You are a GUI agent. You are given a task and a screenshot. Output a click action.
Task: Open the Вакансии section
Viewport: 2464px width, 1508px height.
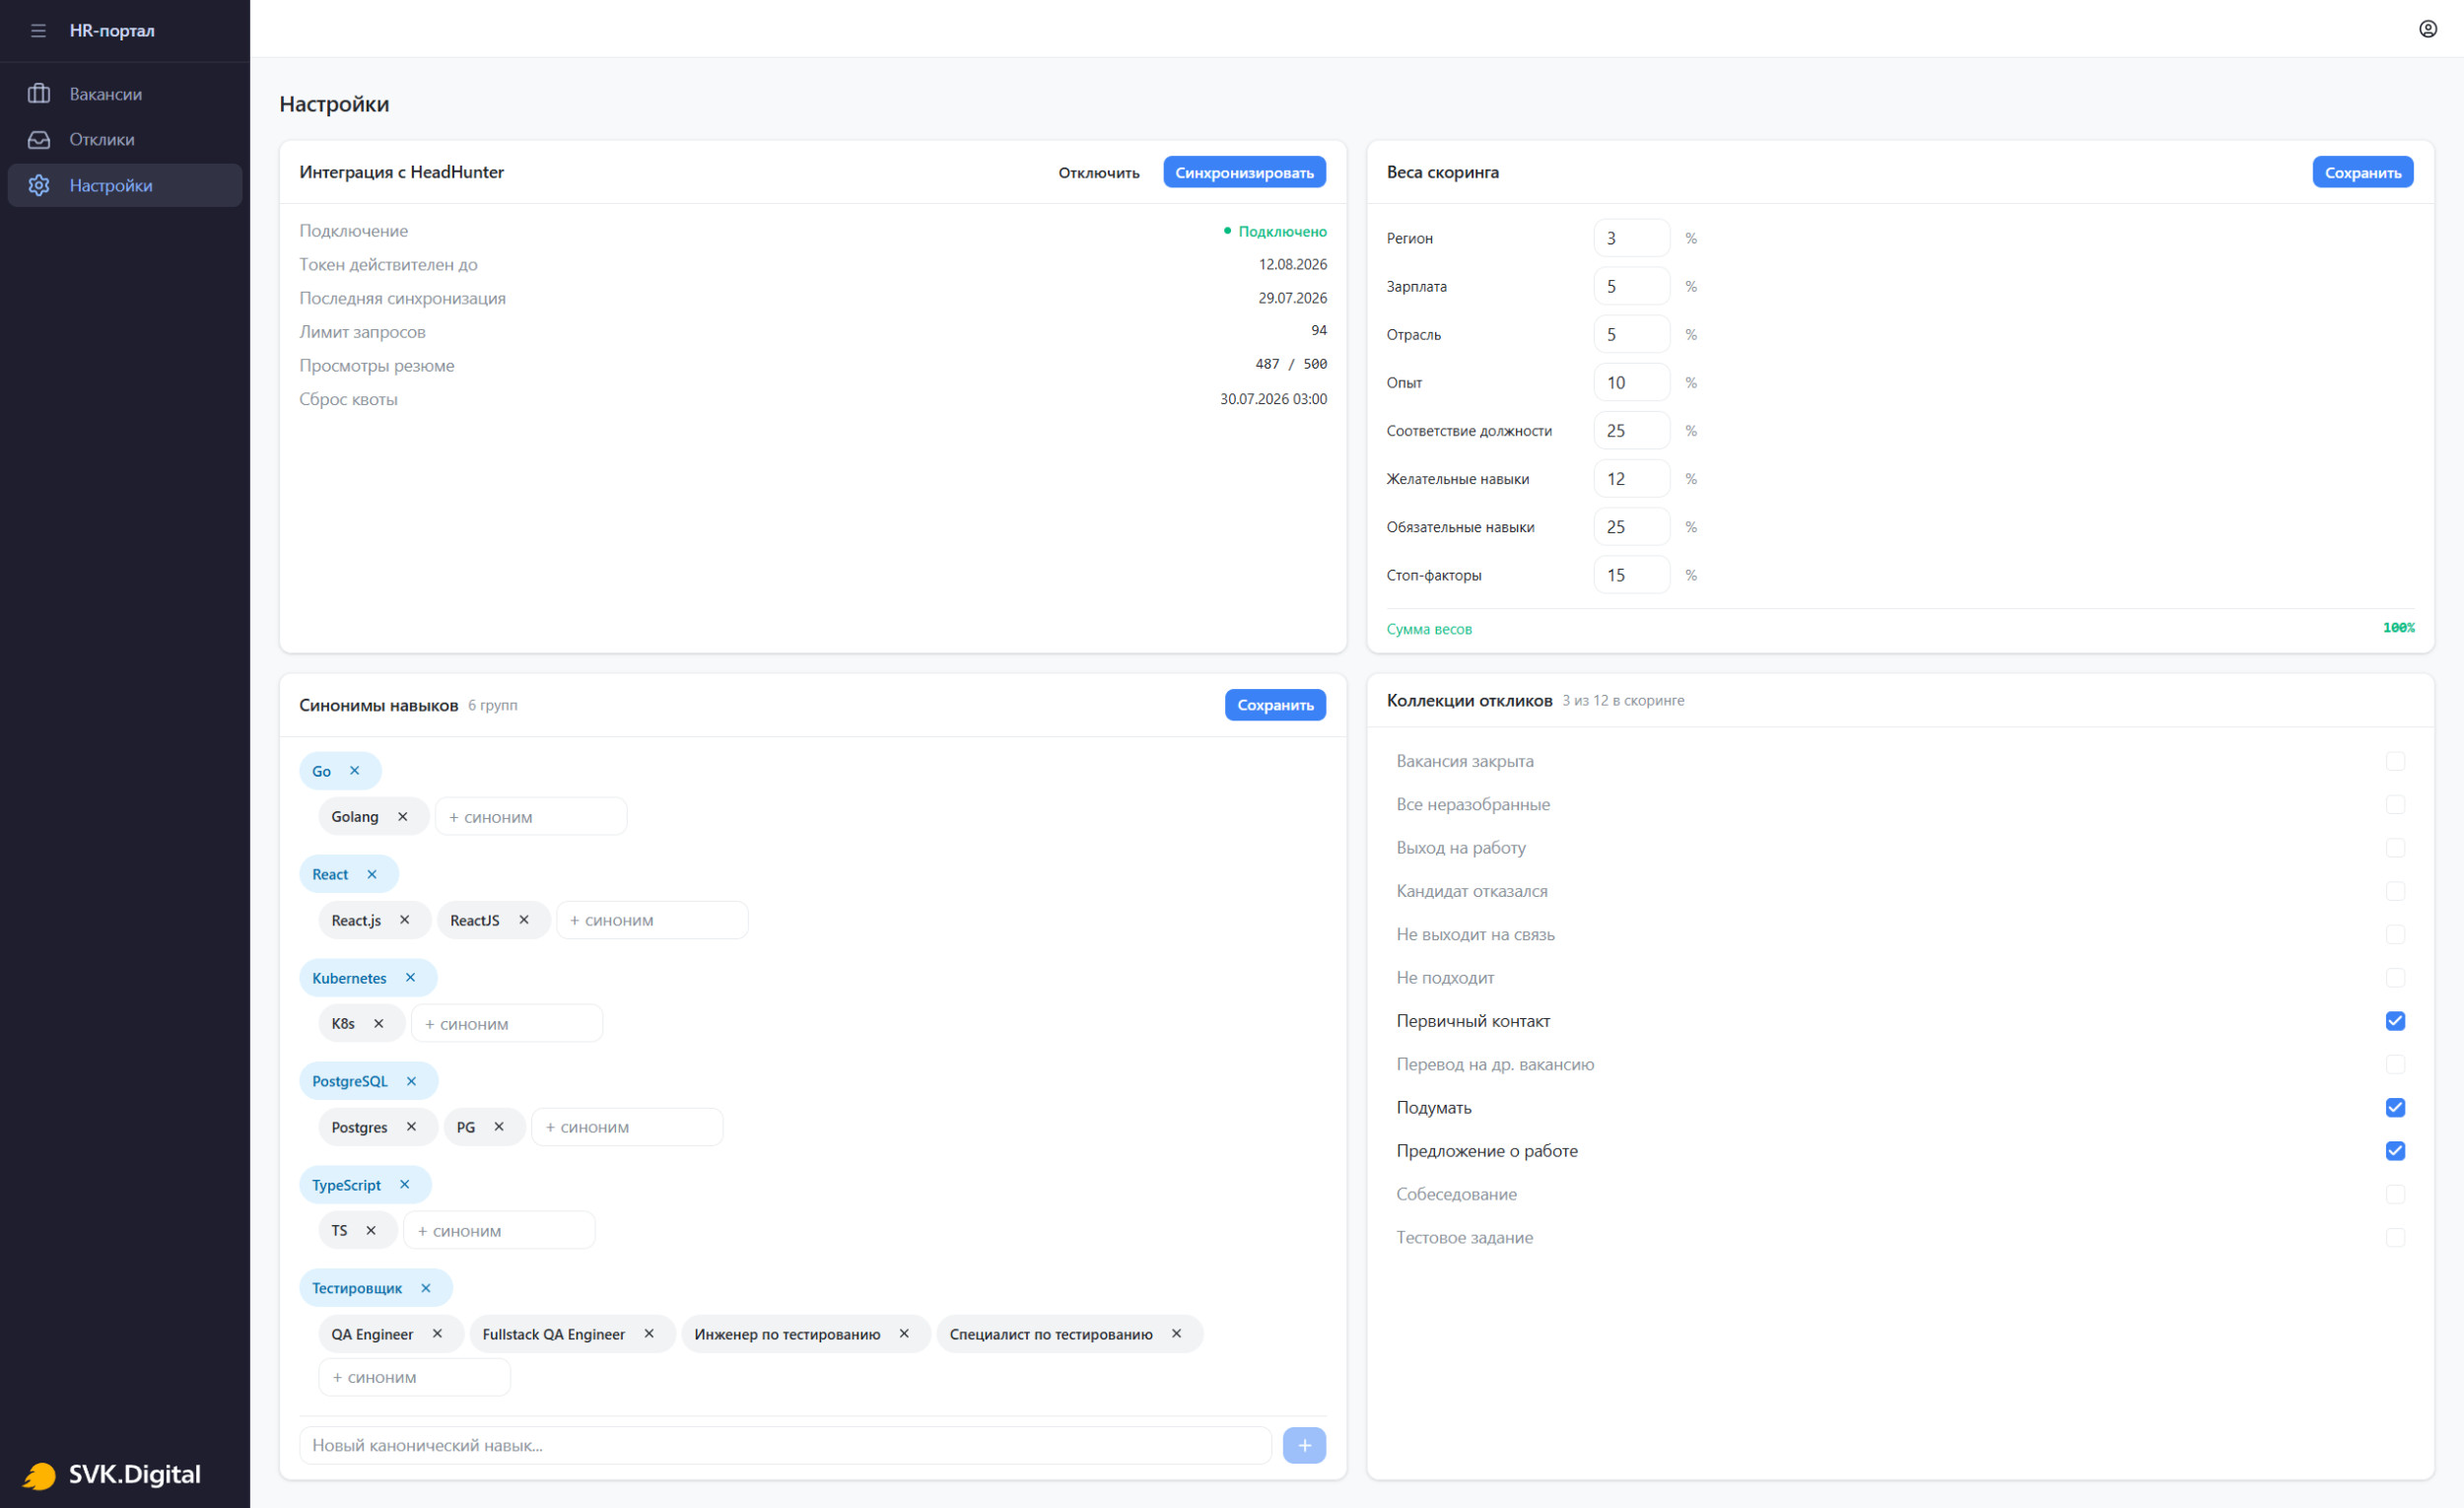coord(125,94)
